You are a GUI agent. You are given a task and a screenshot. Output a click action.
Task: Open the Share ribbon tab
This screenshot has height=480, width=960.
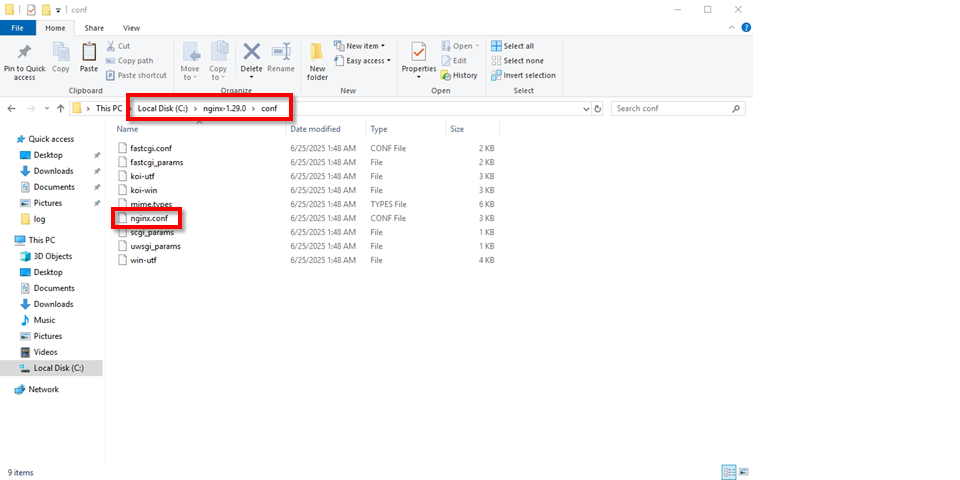point(94,28)
